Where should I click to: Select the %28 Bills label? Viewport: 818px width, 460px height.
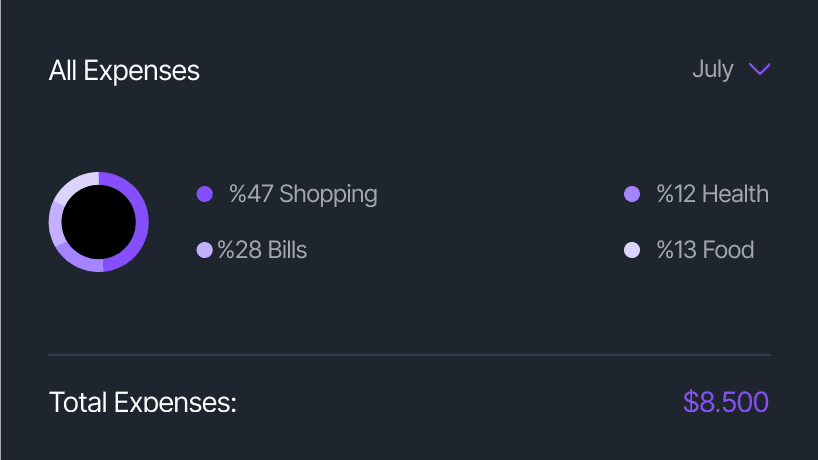[x=262, y=250]
